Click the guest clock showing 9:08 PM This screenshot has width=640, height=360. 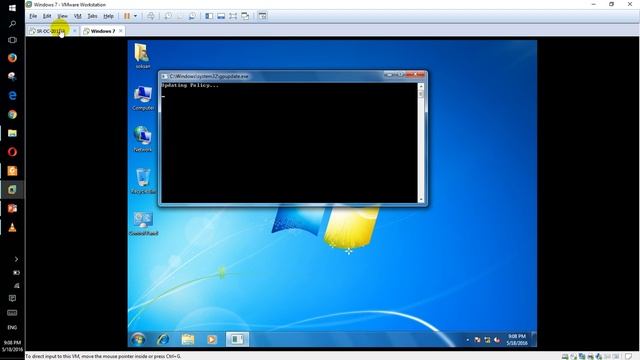[x=517, y=340]
